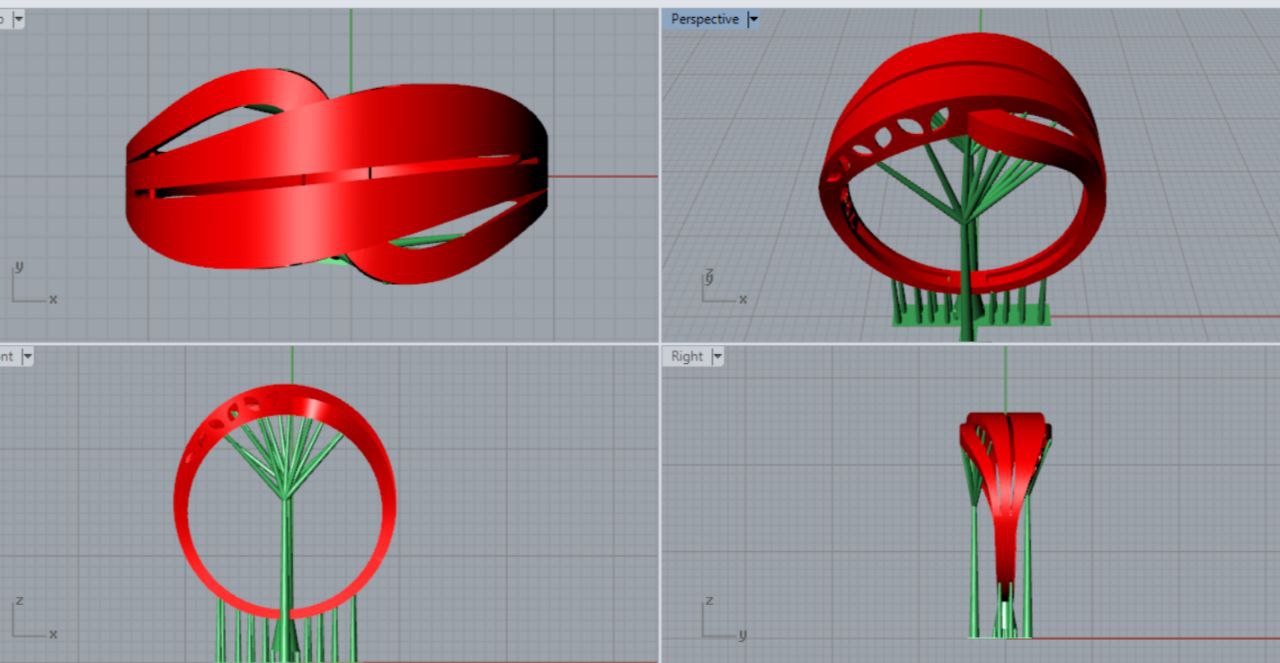Activate the Right viewport title label
This screenshot has width=1280, height=663.
coord(687,356)
